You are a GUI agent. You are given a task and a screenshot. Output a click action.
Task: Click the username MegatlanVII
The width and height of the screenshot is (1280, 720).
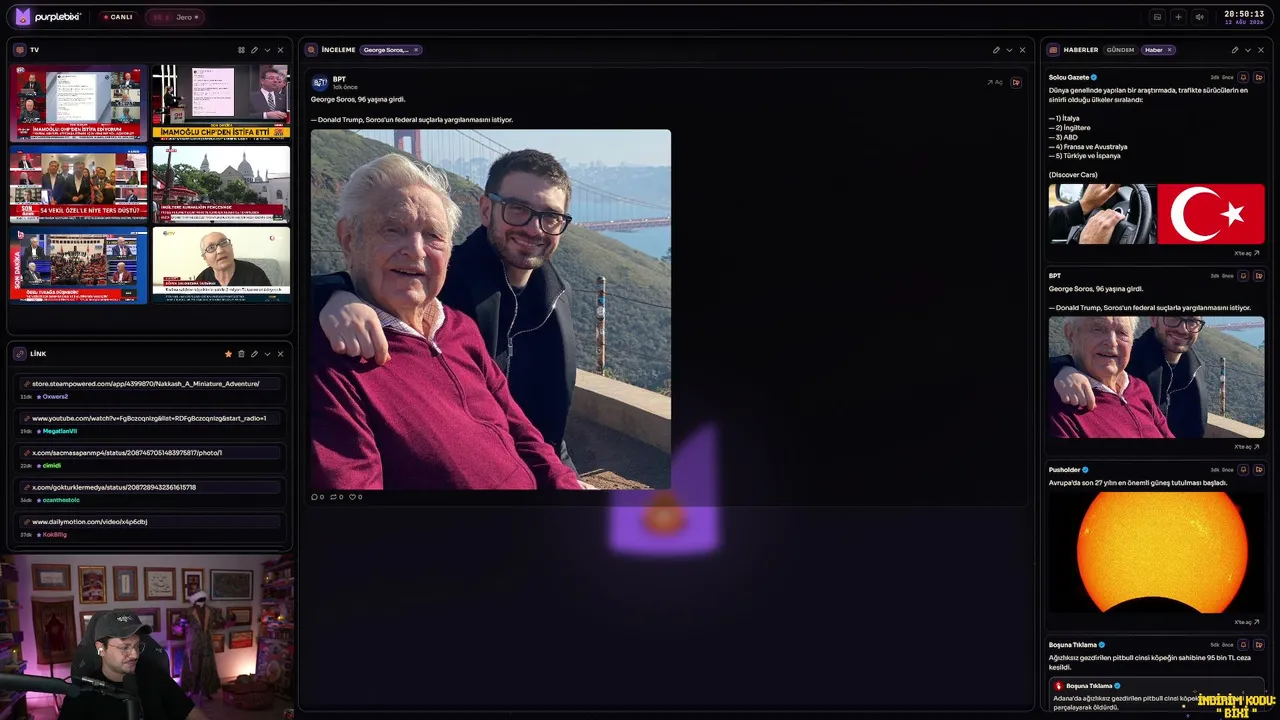(x=59, y=431)
